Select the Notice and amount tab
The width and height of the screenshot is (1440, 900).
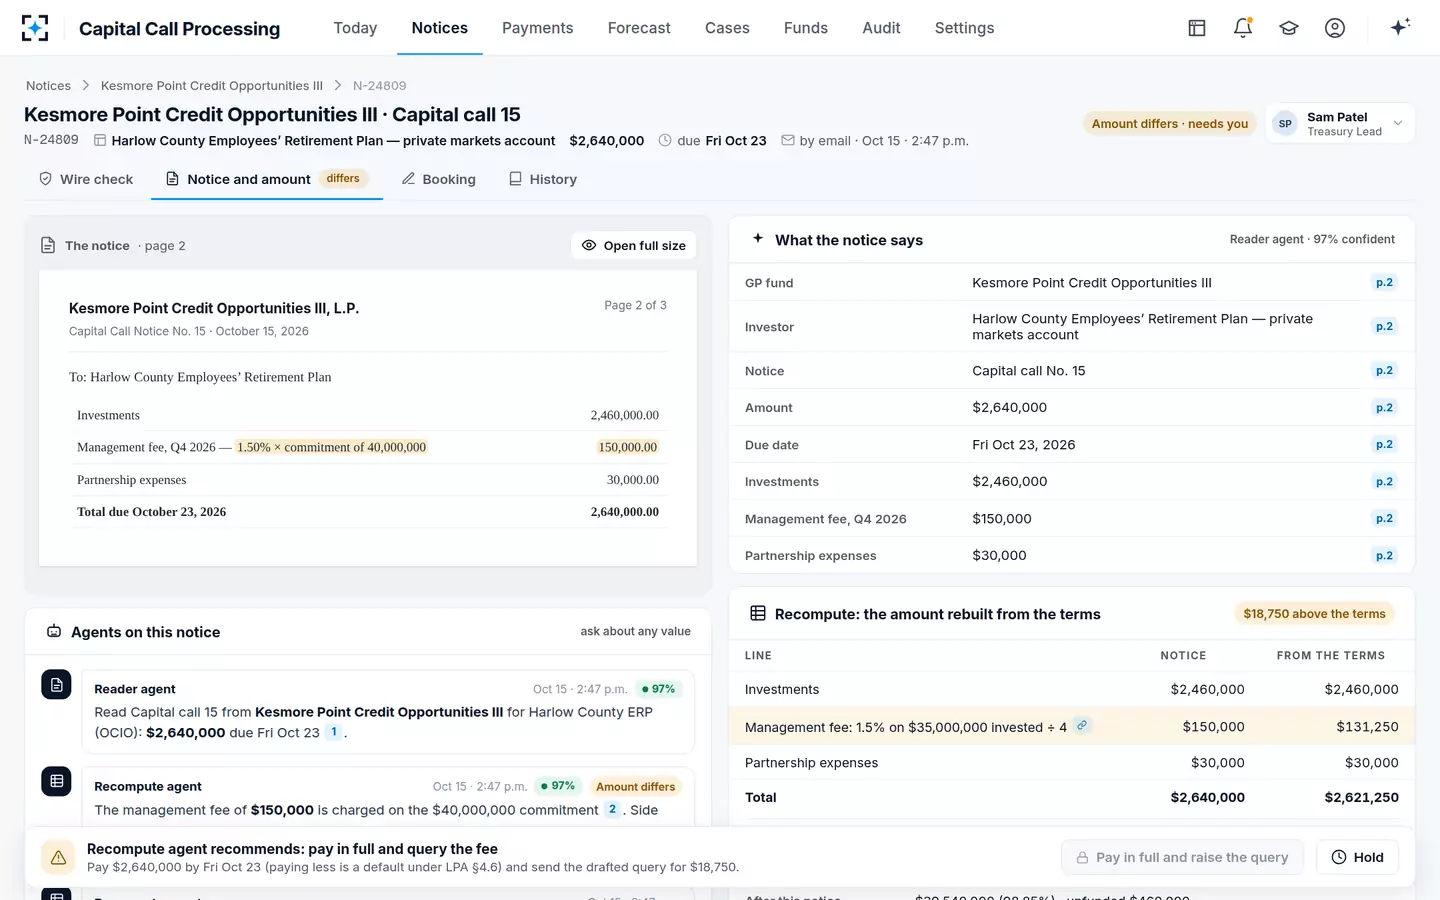tap(267, 179)
